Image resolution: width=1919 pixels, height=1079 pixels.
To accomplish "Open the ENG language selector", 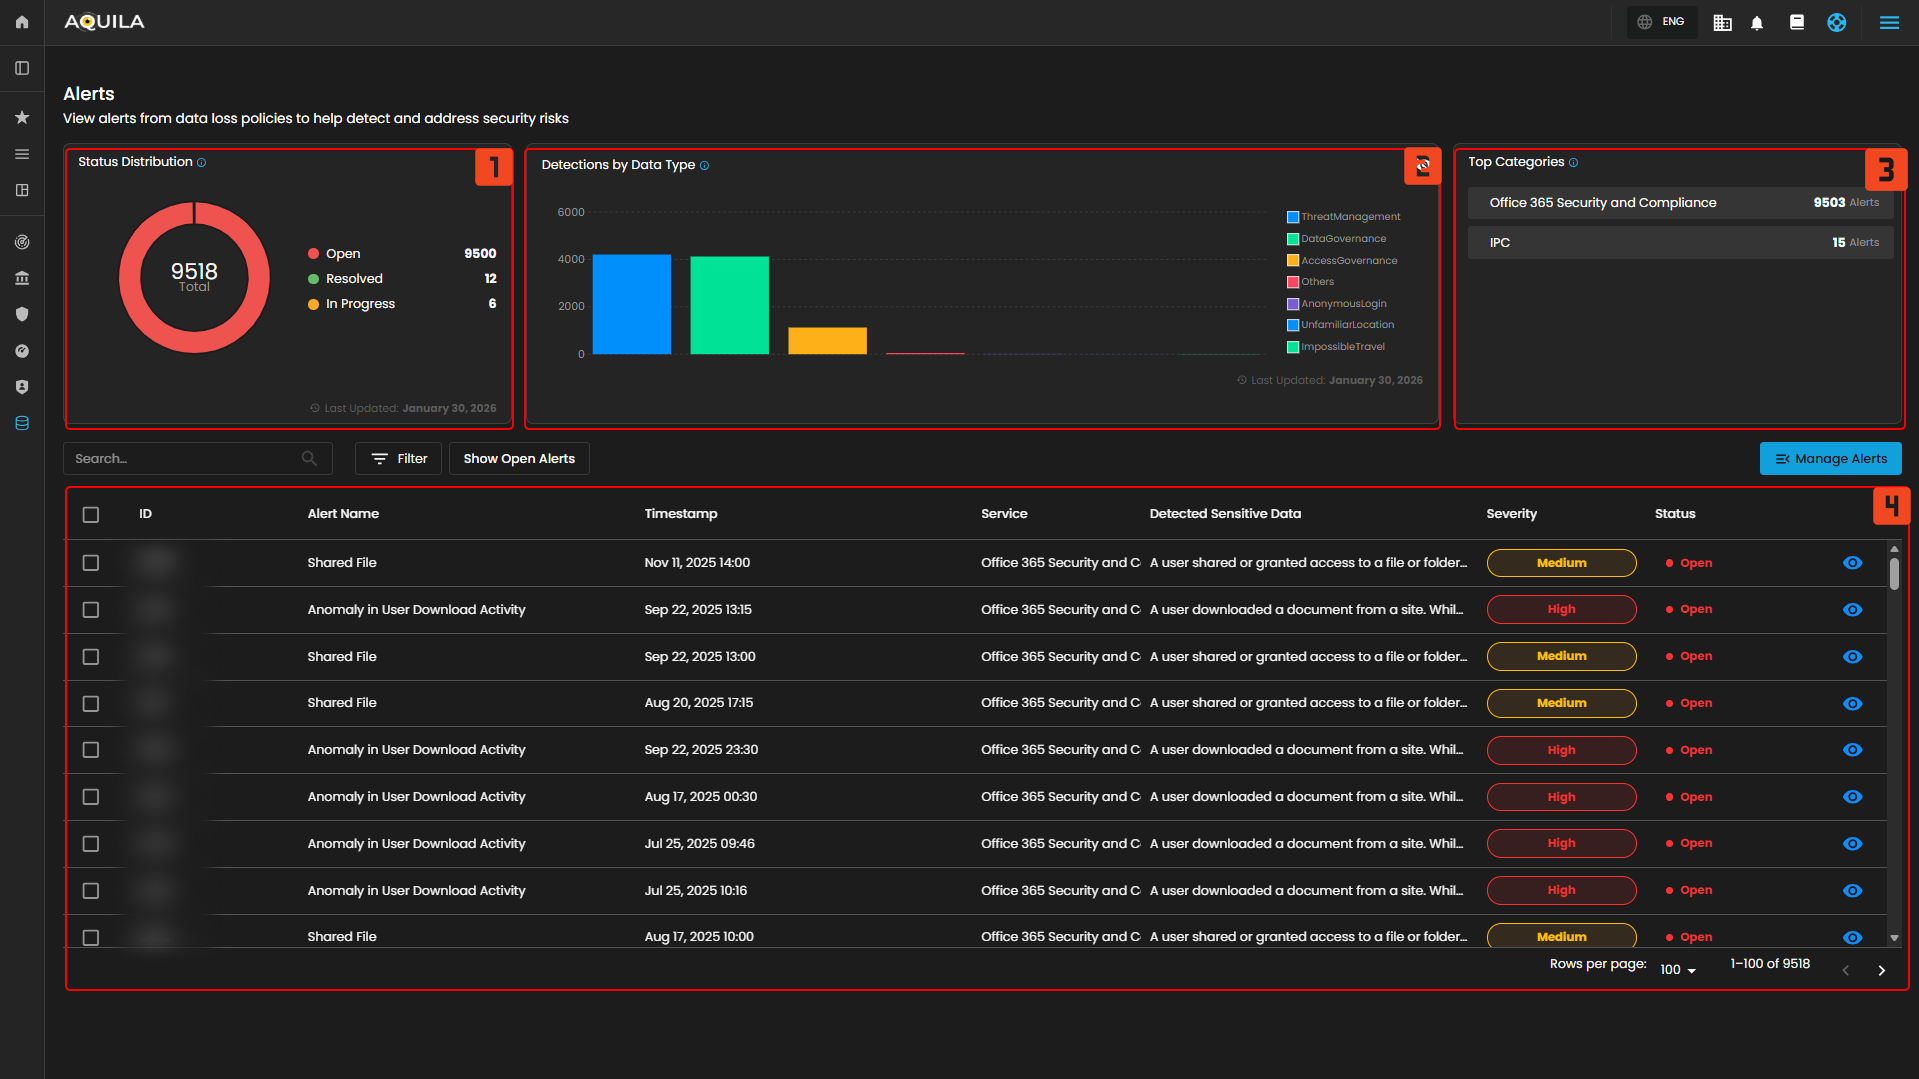I will (1661, 22).
